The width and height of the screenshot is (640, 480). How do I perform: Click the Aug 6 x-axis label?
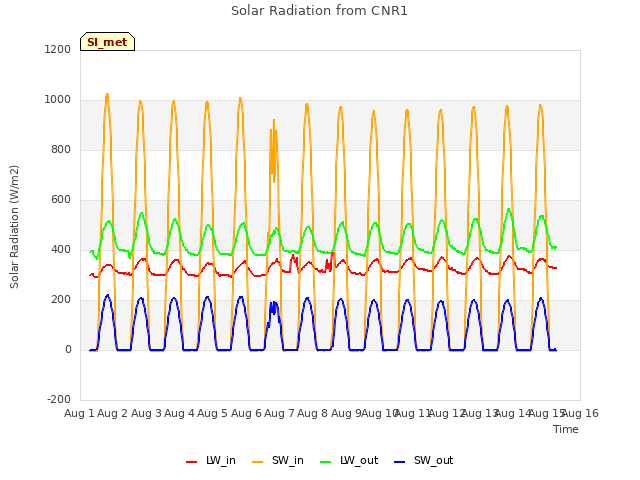pos(246,413)
